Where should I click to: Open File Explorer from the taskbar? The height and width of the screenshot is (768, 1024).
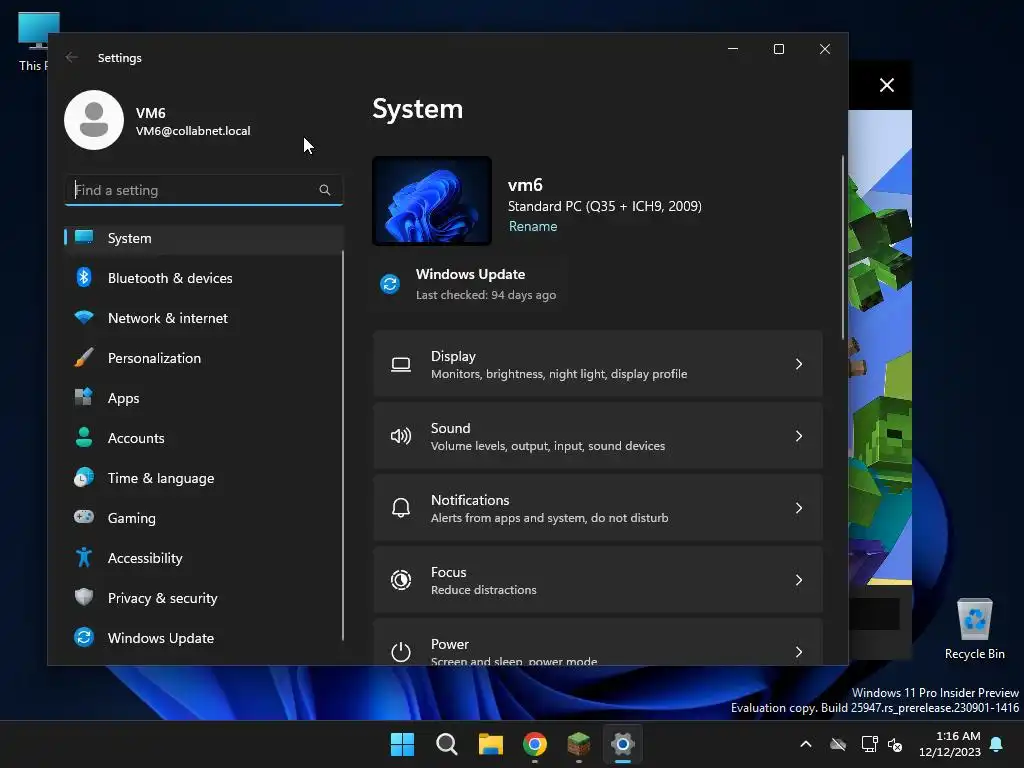point(490,744)
